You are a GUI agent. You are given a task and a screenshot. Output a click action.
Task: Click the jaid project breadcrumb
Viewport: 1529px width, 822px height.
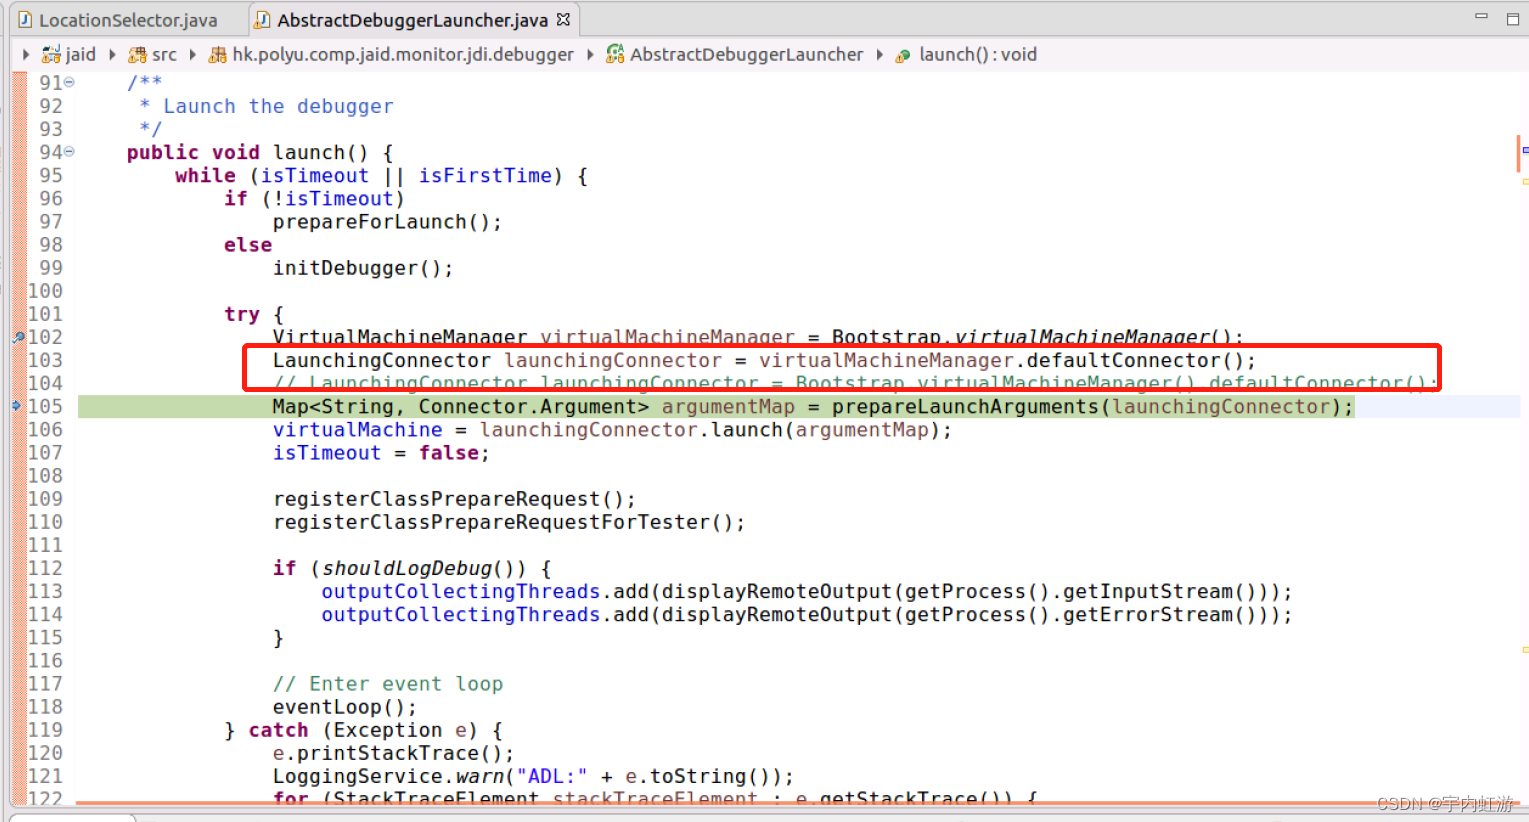[81, 54]
